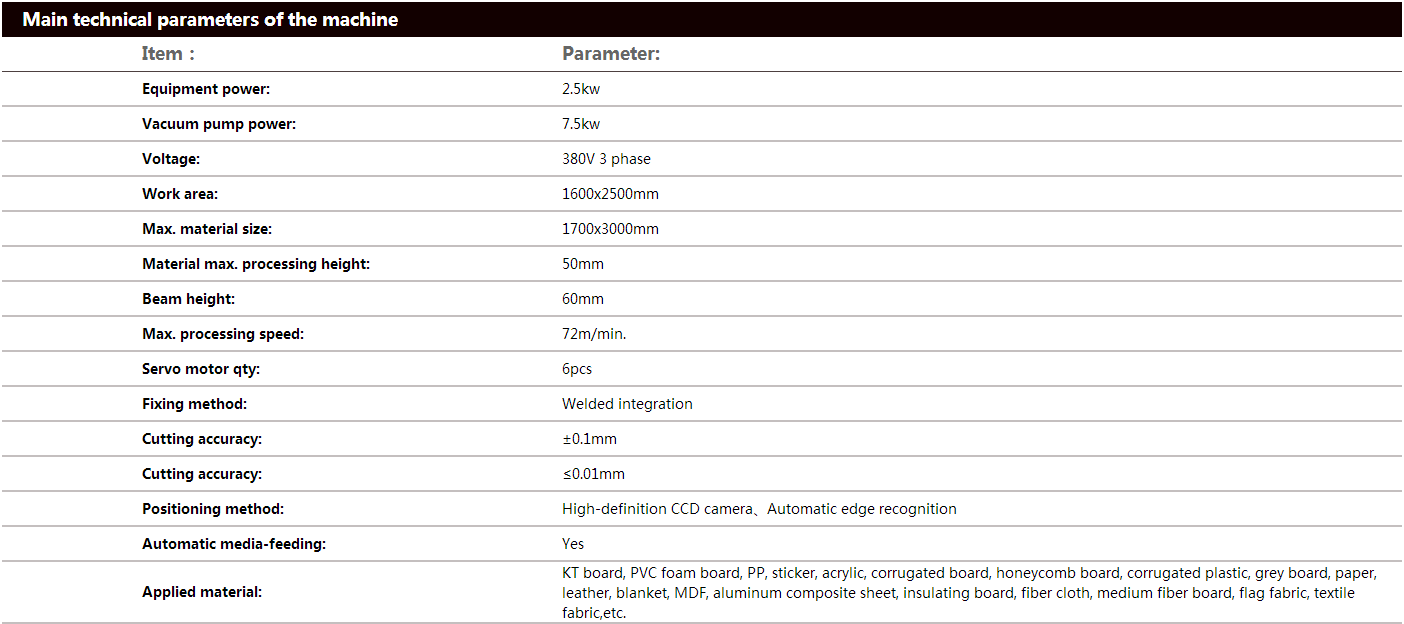Click the 'Welded integration' value
Screen dimensions: 1404x624
(x=627, y=404)
